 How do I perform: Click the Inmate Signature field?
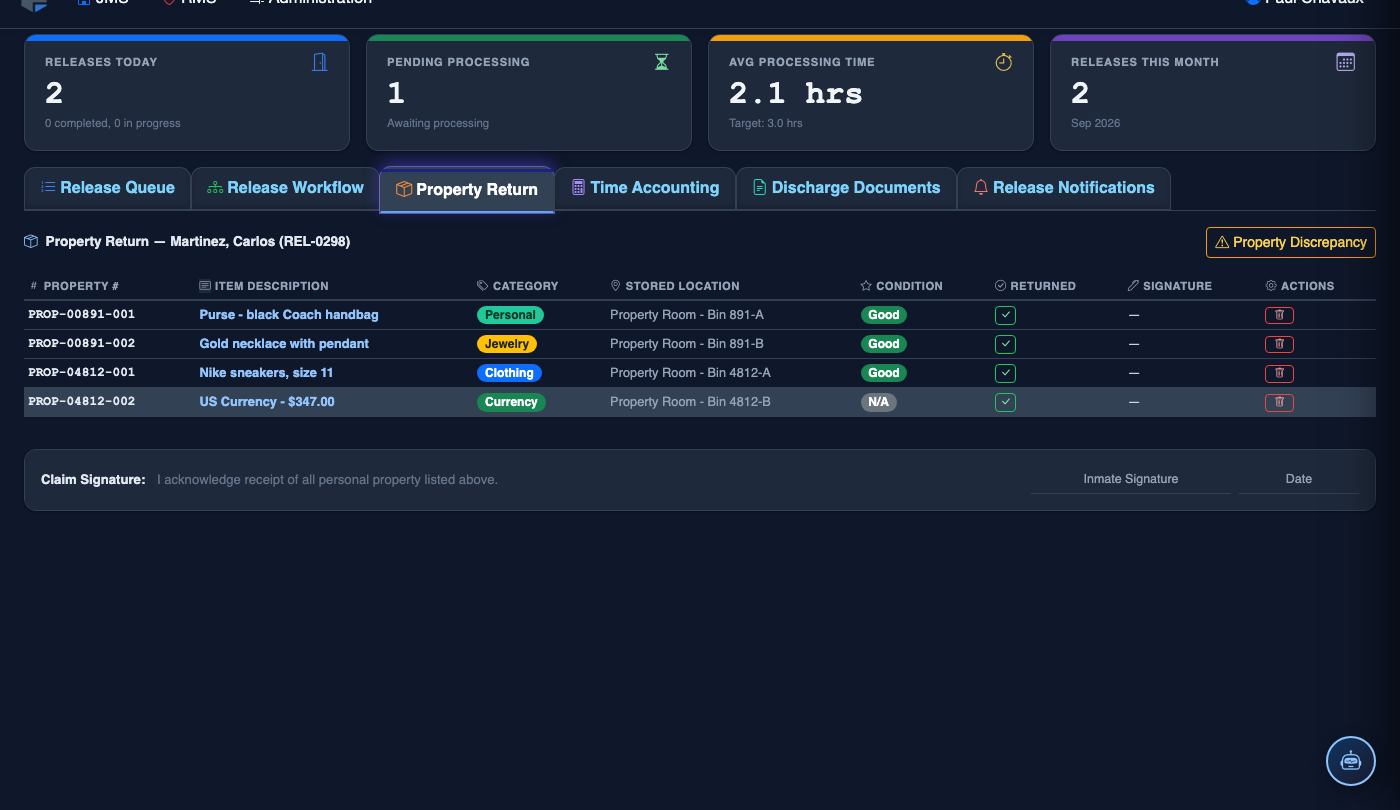pyautogui.click(x=1131, y=479)
